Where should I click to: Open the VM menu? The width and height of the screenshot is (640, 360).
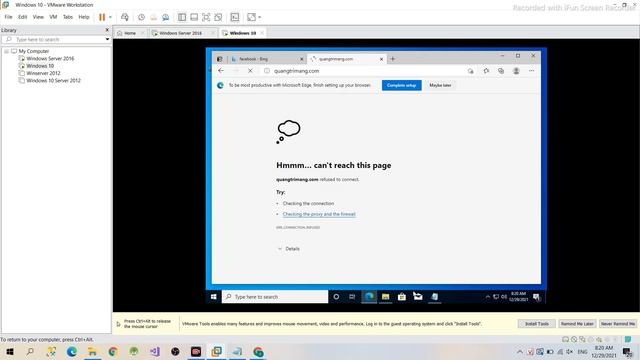(x=53, y=17)
